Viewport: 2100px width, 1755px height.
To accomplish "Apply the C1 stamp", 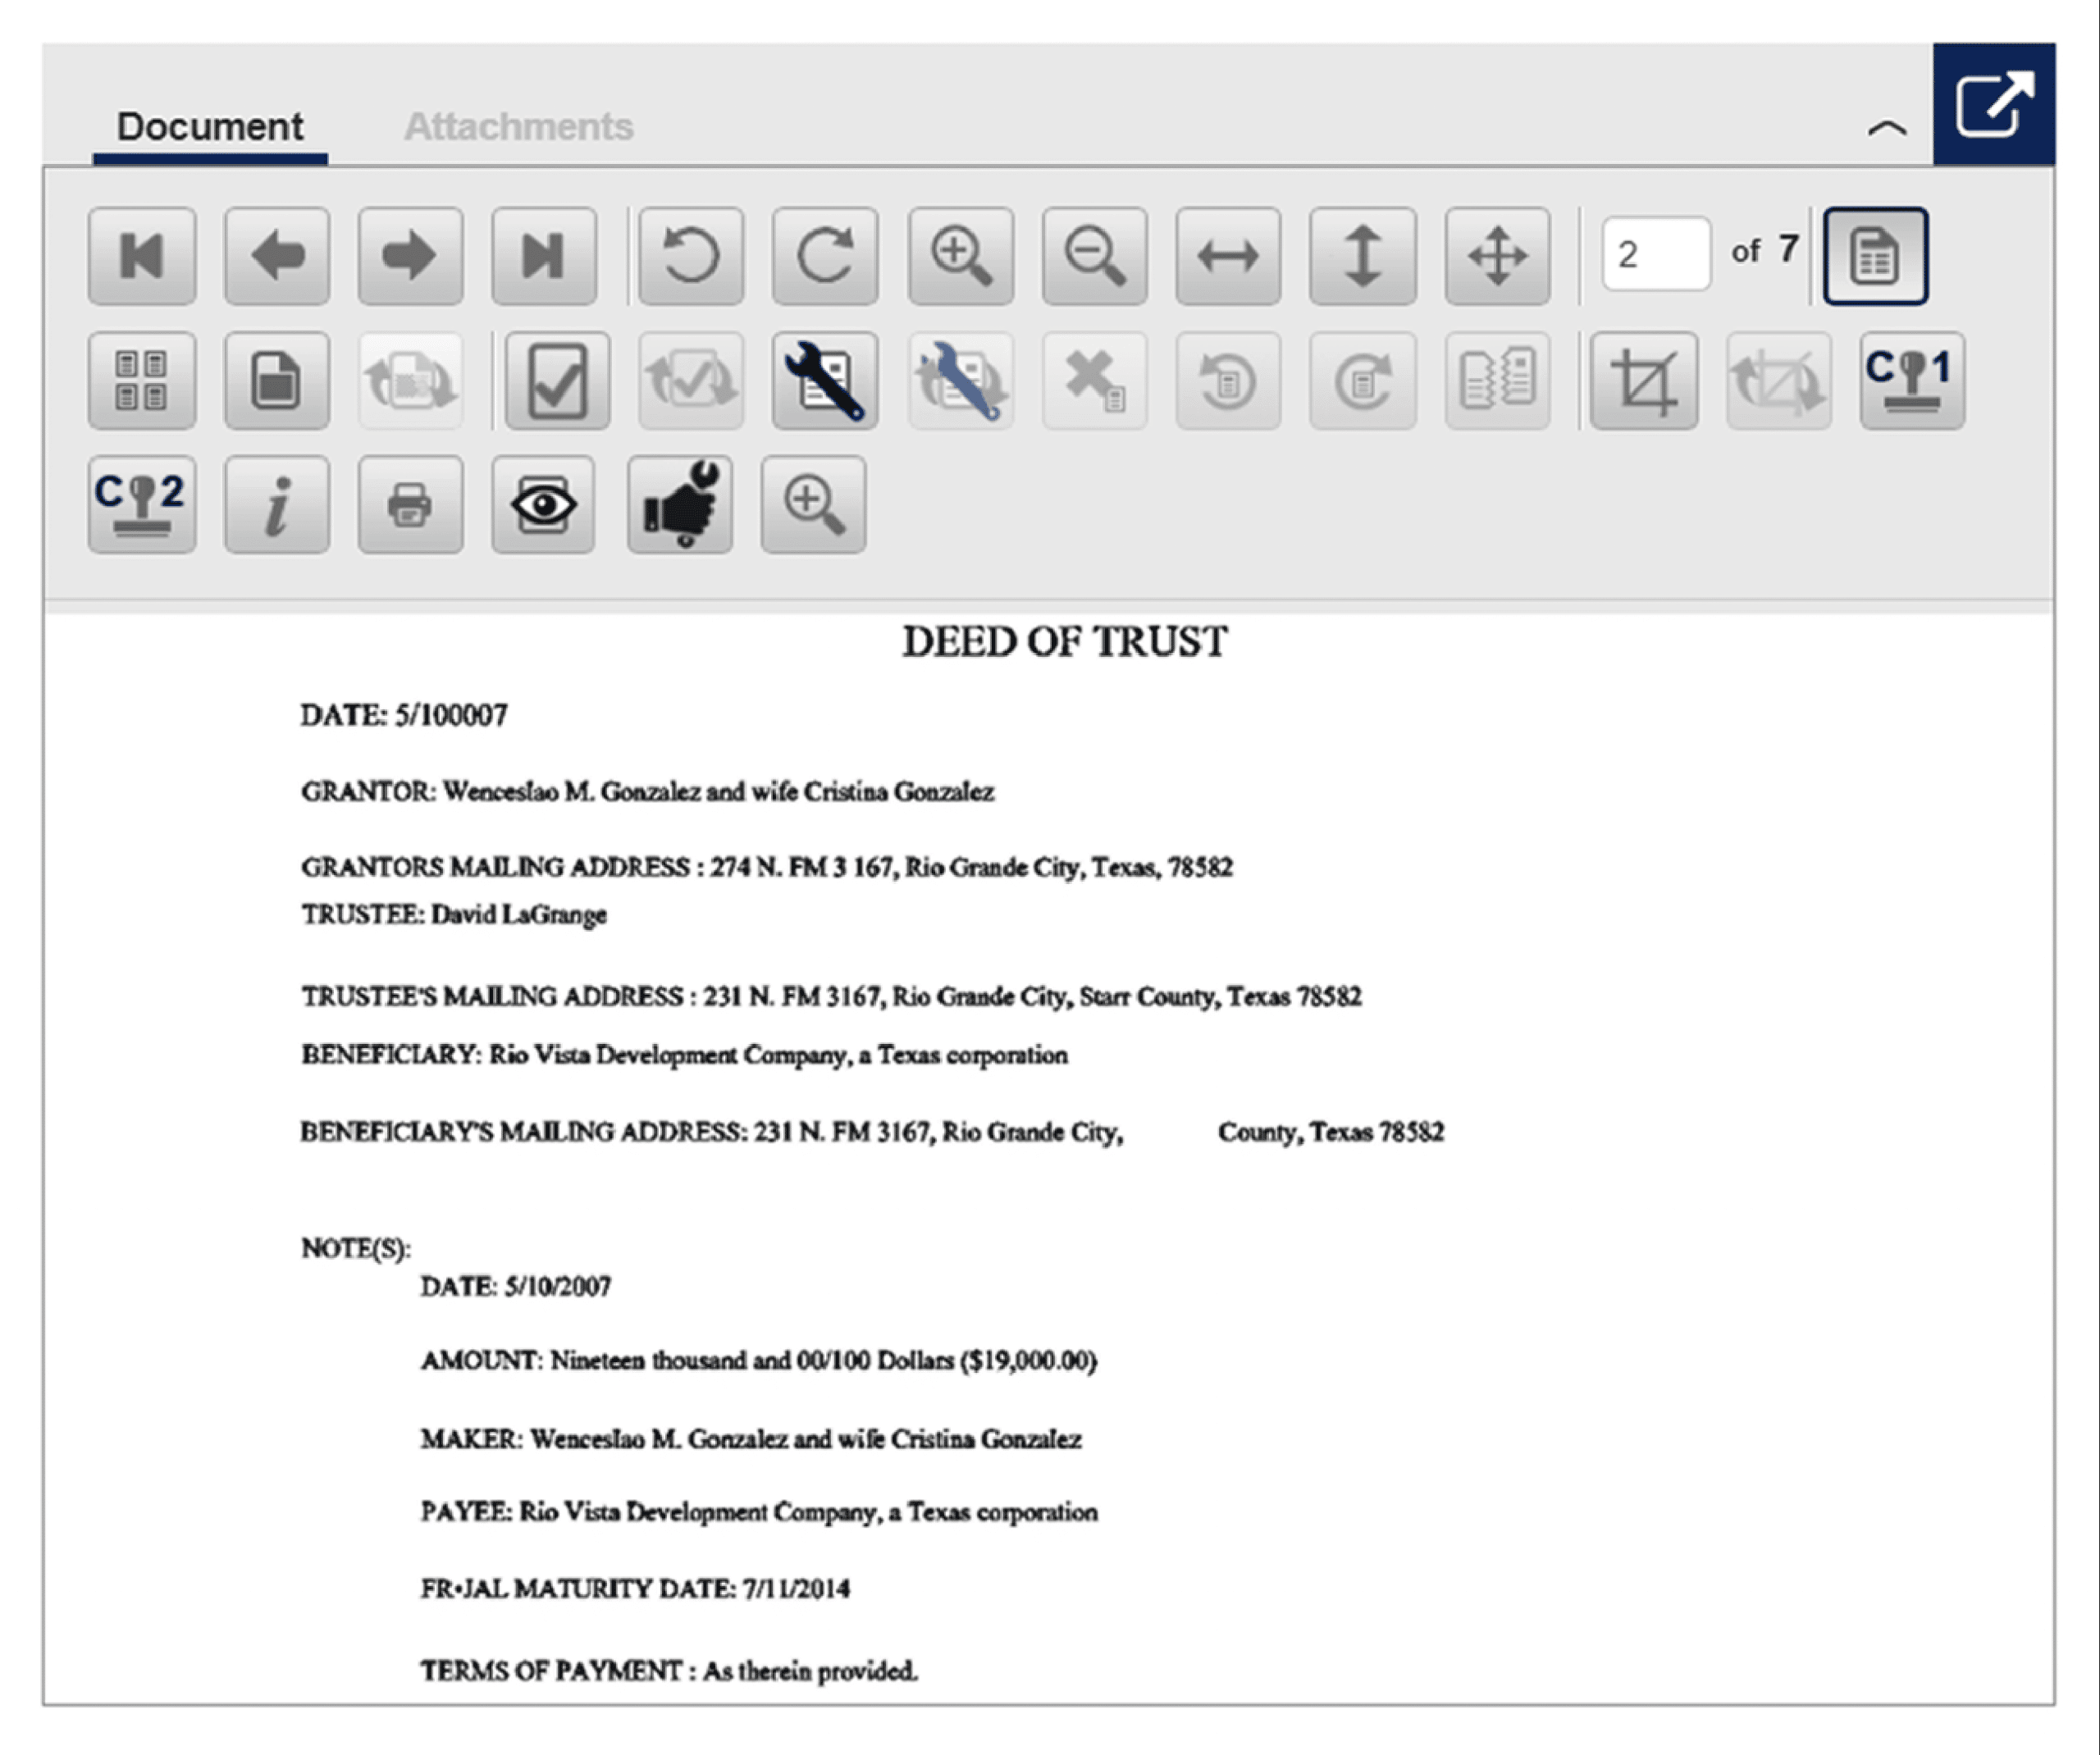I will [x=1912, y=380].
